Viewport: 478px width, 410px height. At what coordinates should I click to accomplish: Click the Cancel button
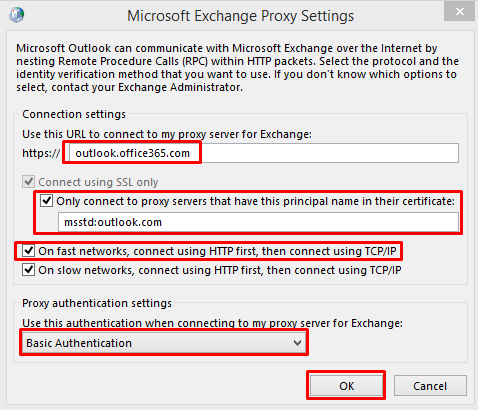[x=430, y=386]
